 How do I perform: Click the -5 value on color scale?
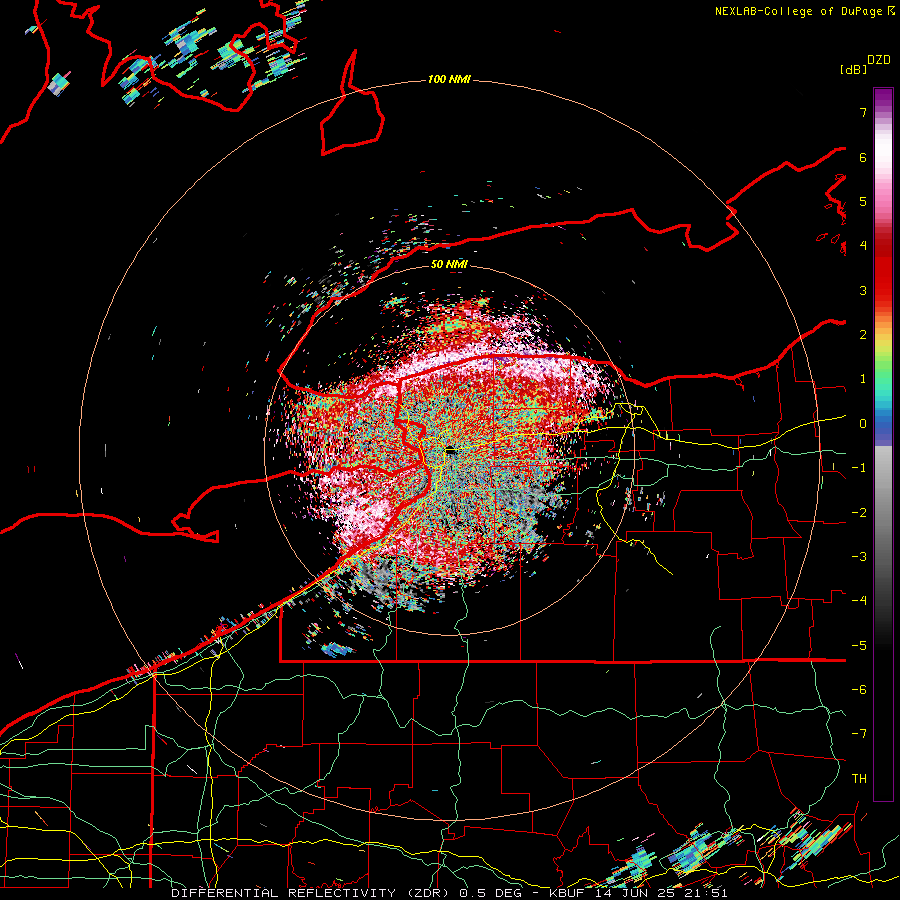pyautogui.click(x=859, y=646)
